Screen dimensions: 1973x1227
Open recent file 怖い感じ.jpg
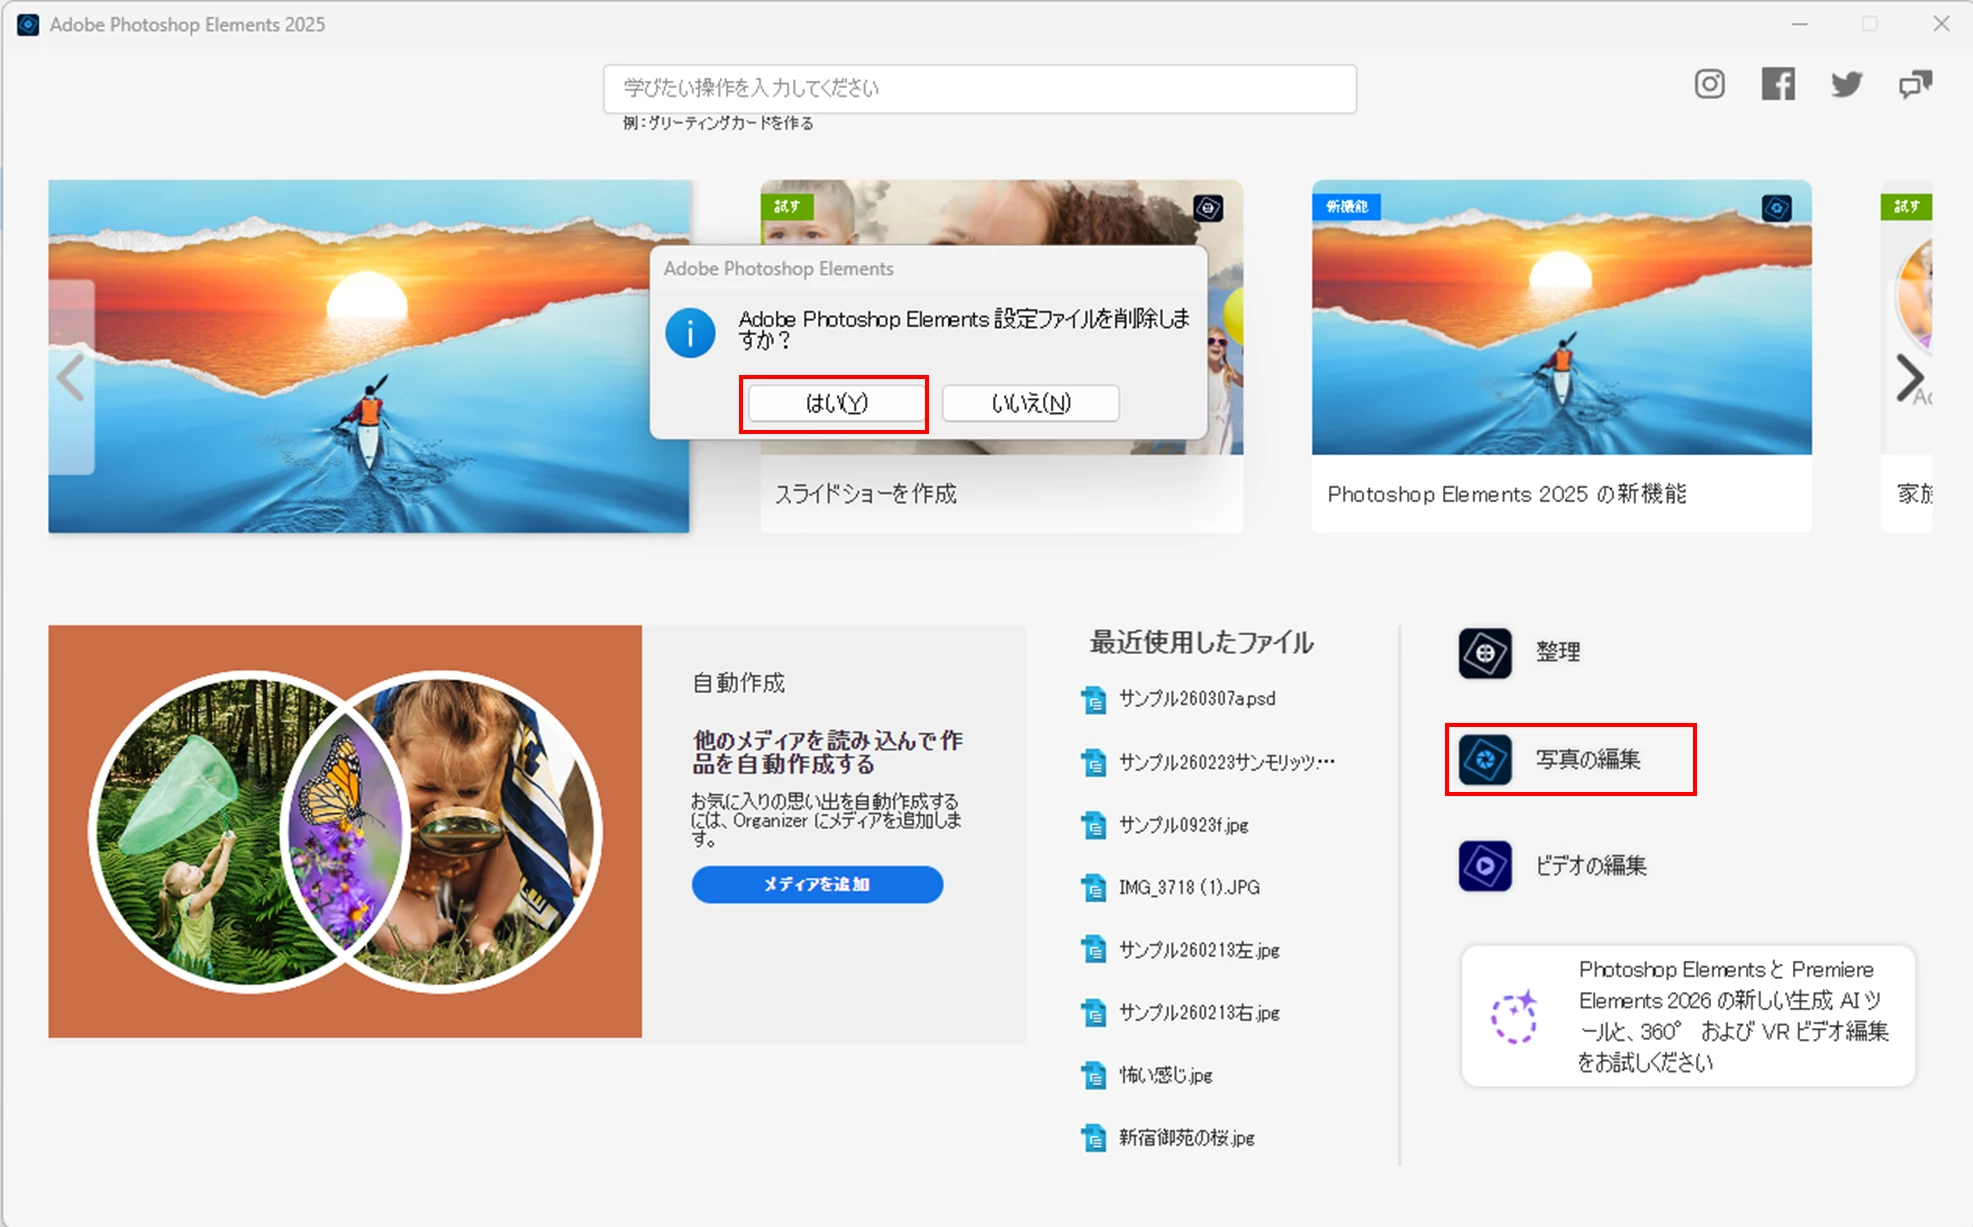point(1165,1076)
